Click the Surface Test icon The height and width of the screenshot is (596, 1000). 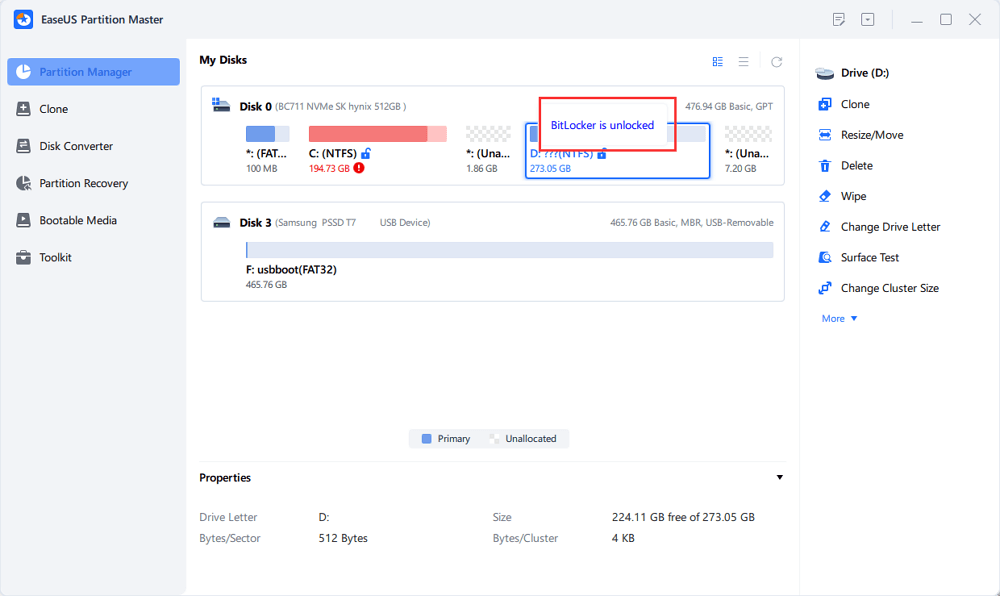pos(825,258)
